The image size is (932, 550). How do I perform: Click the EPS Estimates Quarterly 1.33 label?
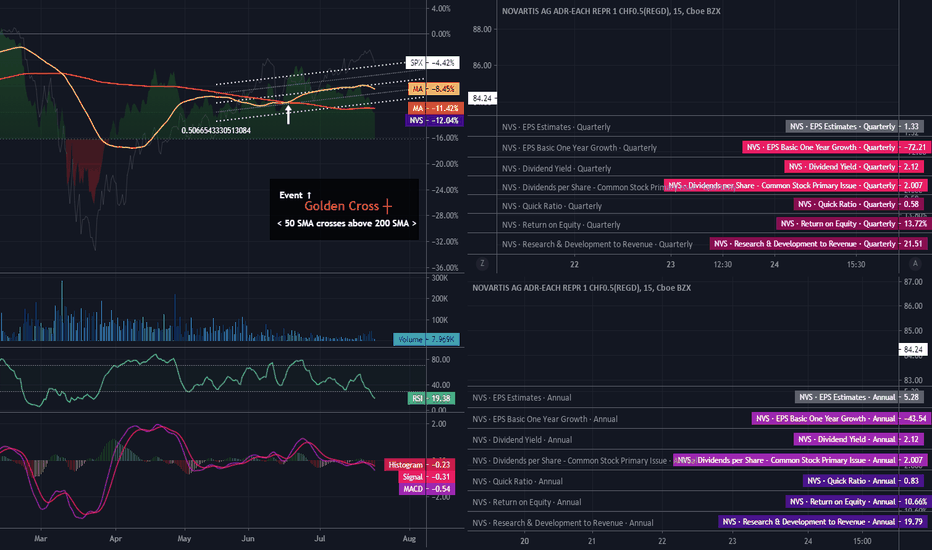click(x=855, y=126)
